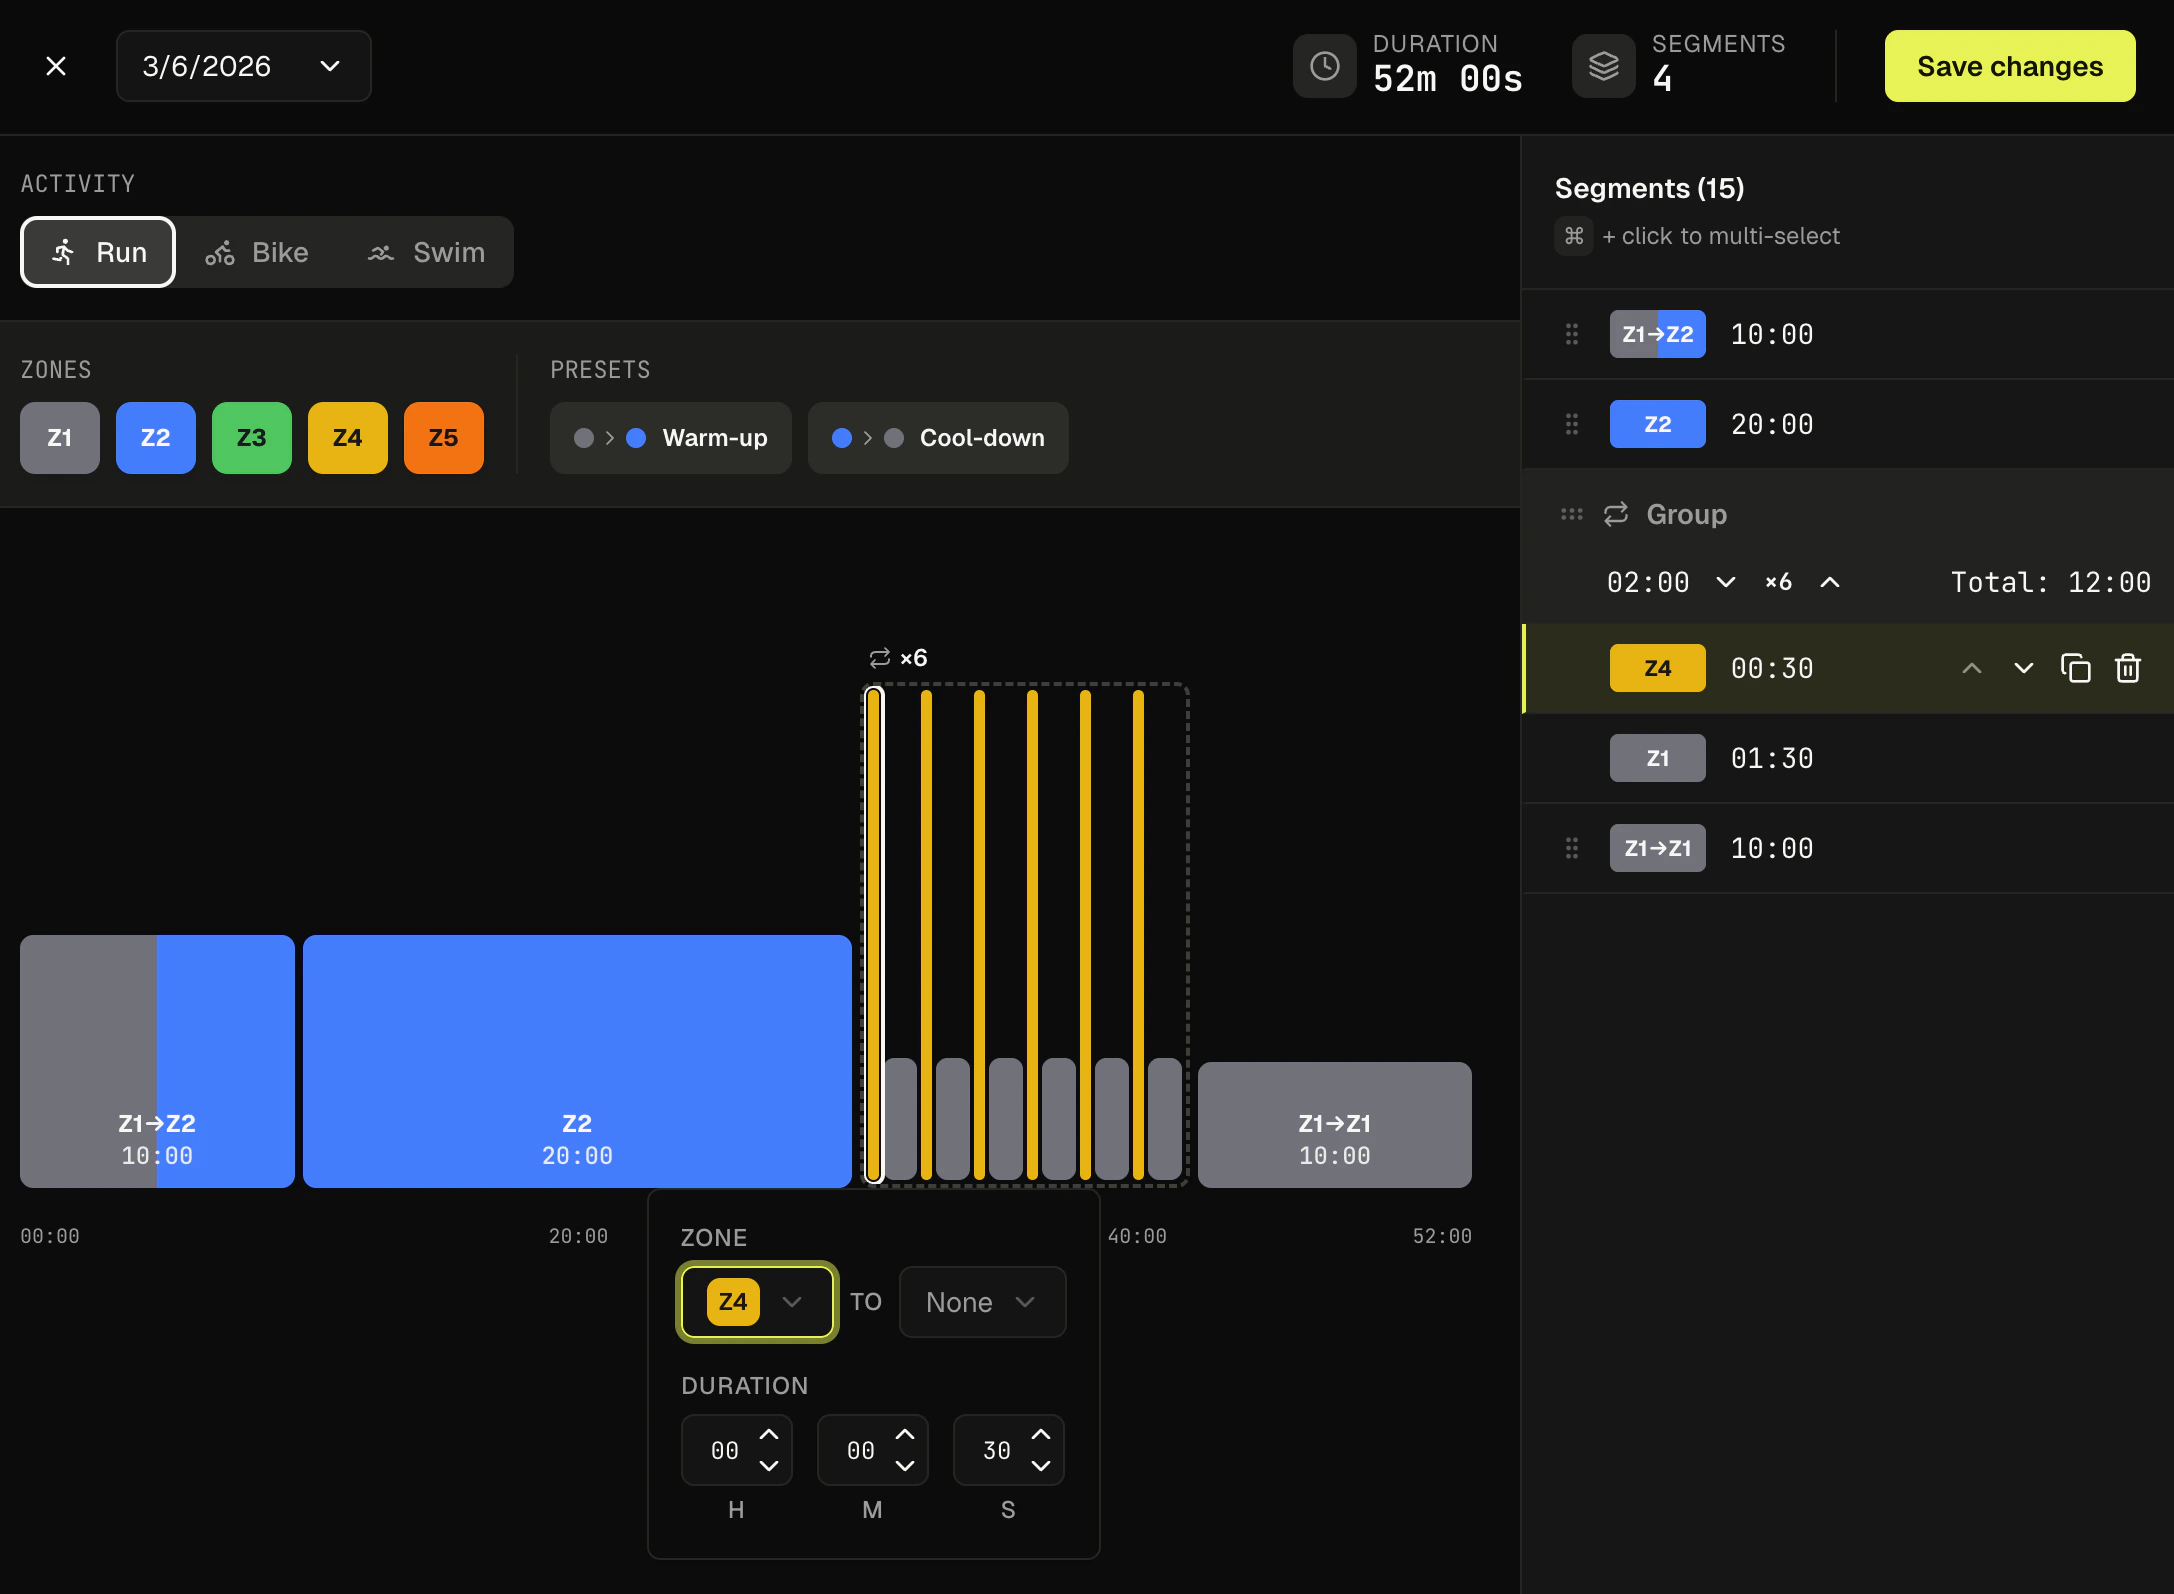Add the Warm-up preset

click(x=670, y=438)
